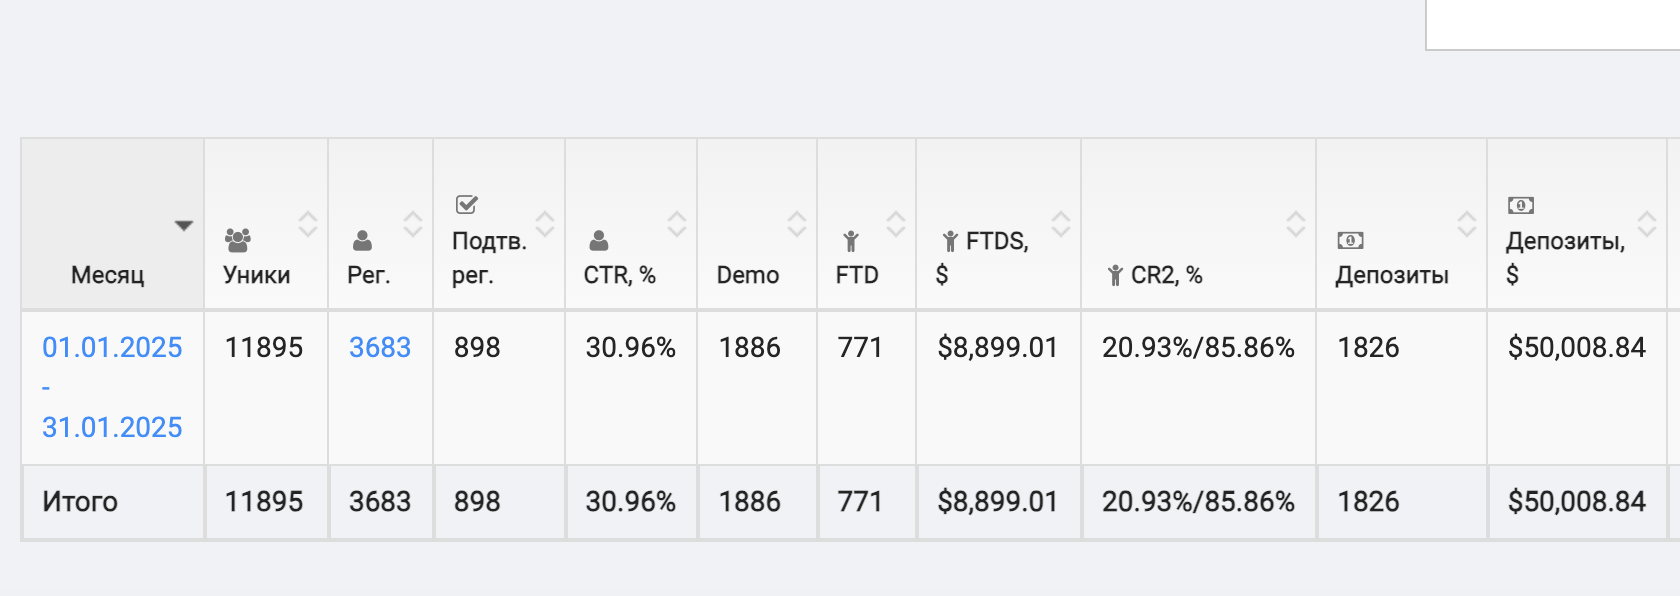Viewport: 1680px width, 596px height.
Task: Click the Итого total row label
Action: [x=80, y=501]
